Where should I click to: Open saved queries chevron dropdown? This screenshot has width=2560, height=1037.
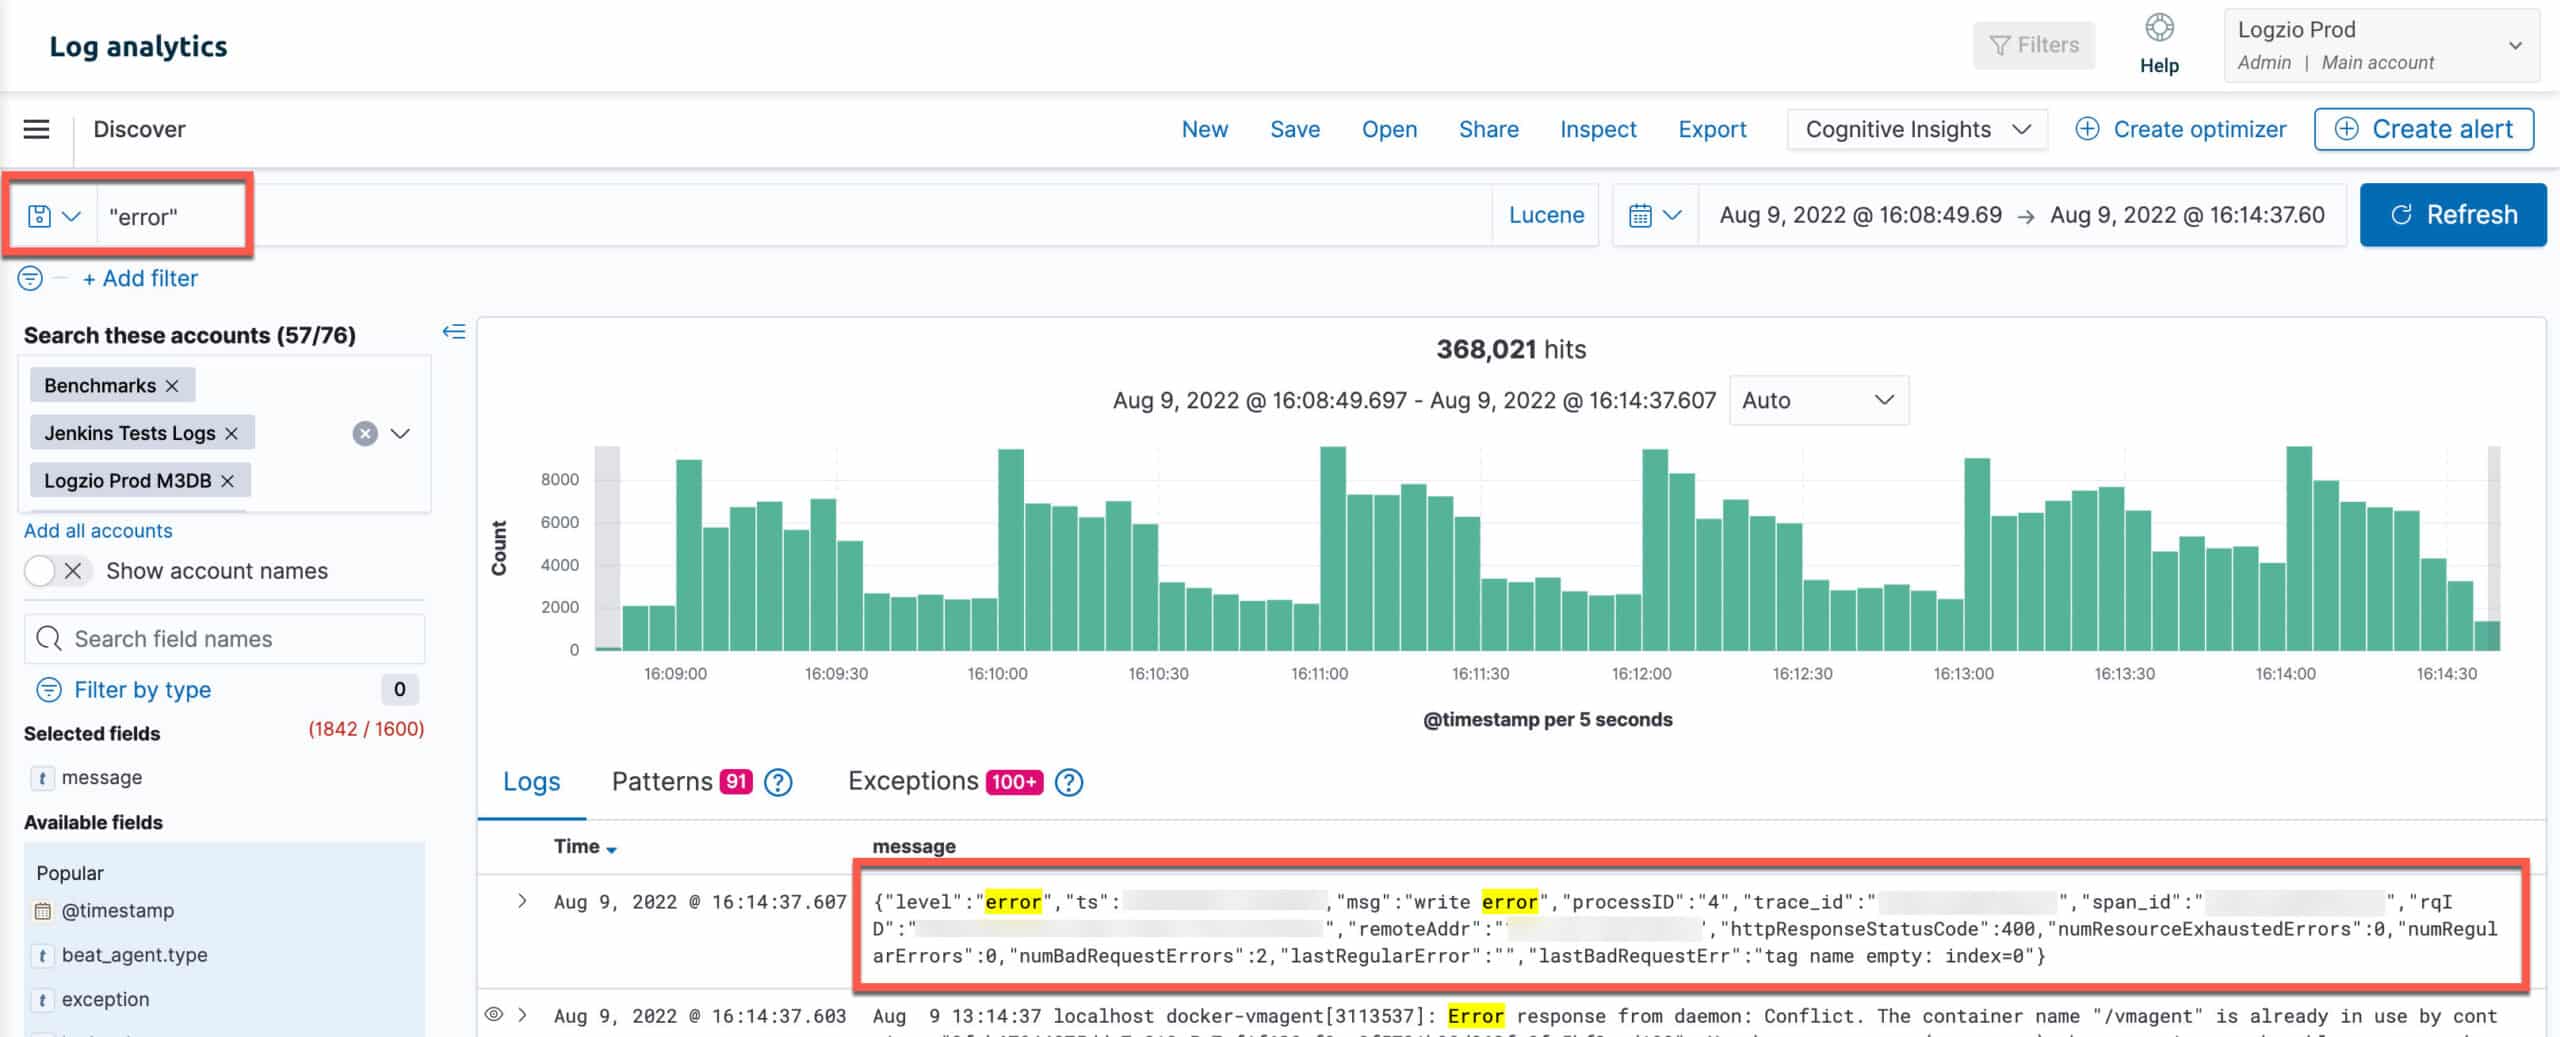pyautogui.click(x=71, y=215)
